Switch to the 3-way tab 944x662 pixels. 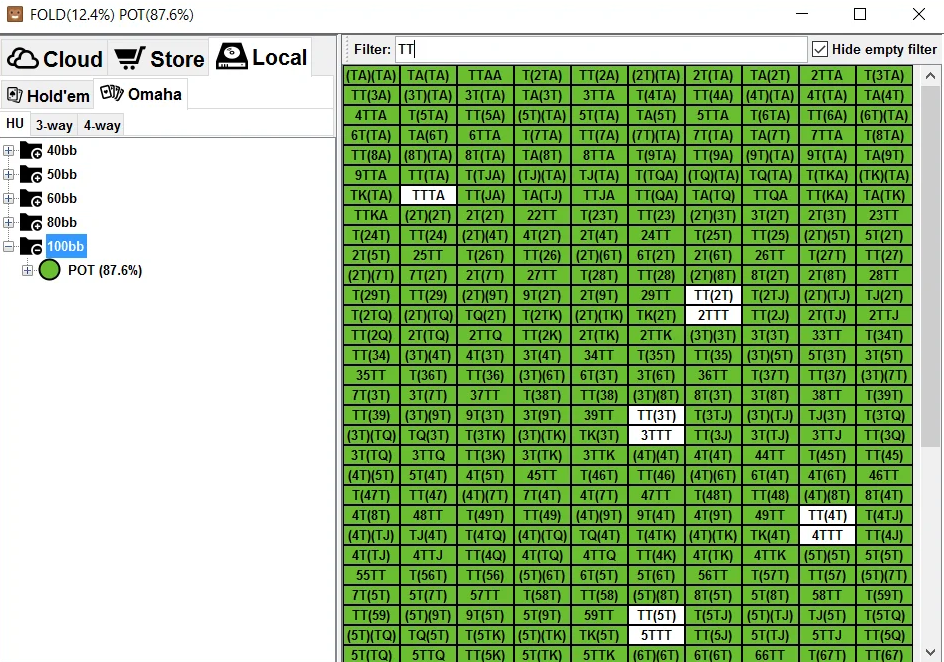click(54, 125)
